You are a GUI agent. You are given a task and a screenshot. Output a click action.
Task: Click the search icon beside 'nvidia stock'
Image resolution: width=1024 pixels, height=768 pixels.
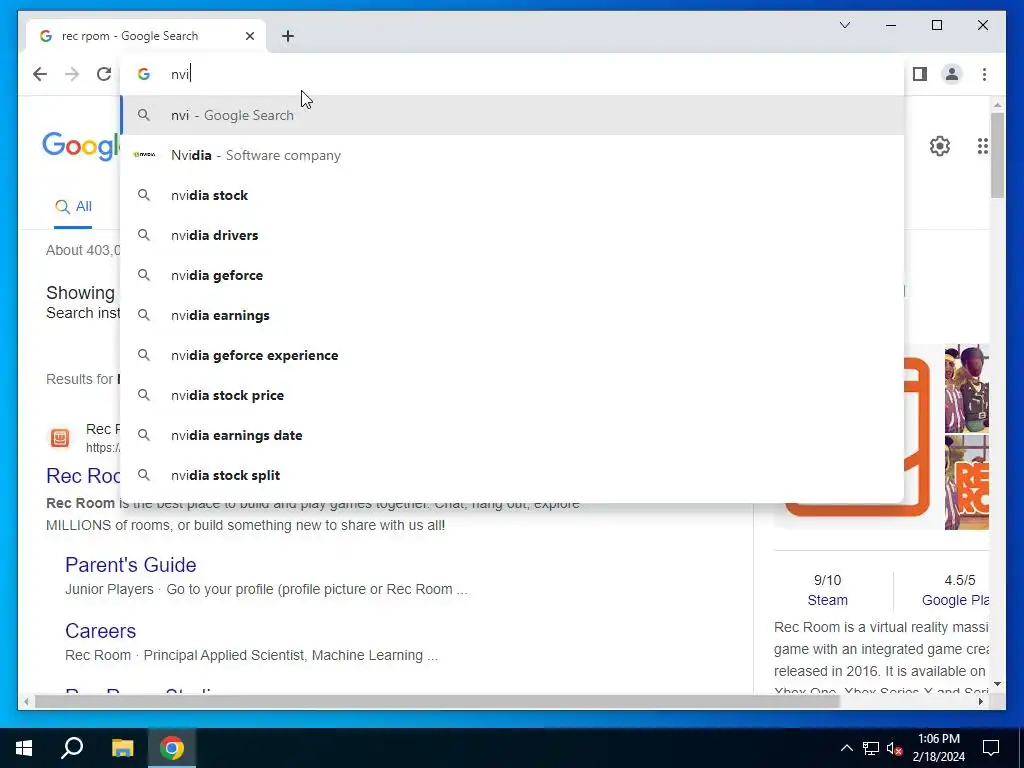click(144, 195)
